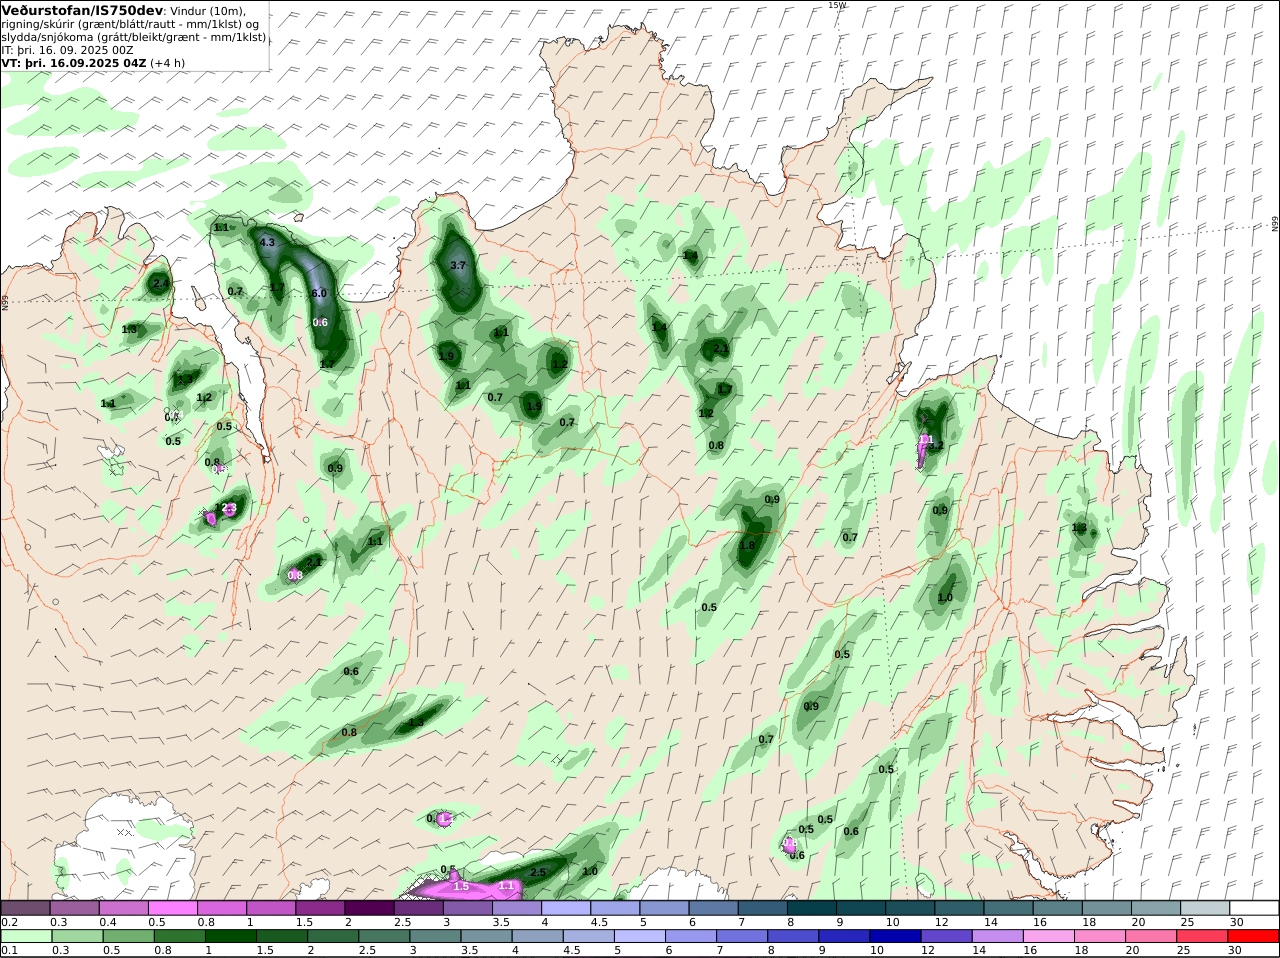Click the bright pink 0.5–0.8 swatch in top legend
The width and height of the screenshot is (1280, 958).
pyautogui.click(x=173, y=908)
